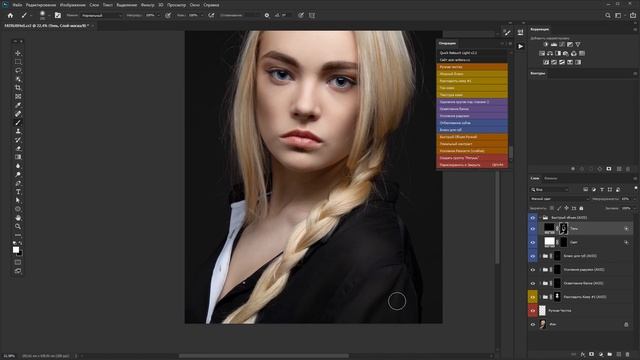
Task: Open the search icon top right
Action: pos(608,16)
